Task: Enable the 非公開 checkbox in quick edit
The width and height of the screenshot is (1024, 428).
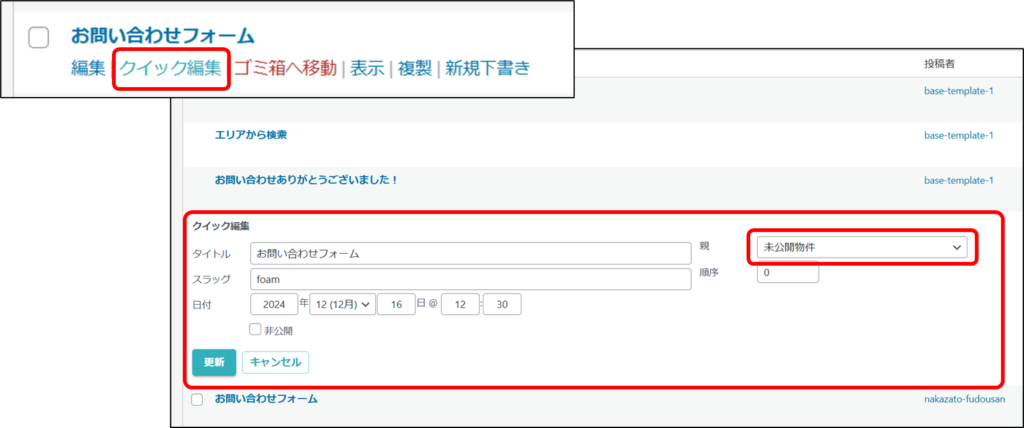Action: click(256, 330)
